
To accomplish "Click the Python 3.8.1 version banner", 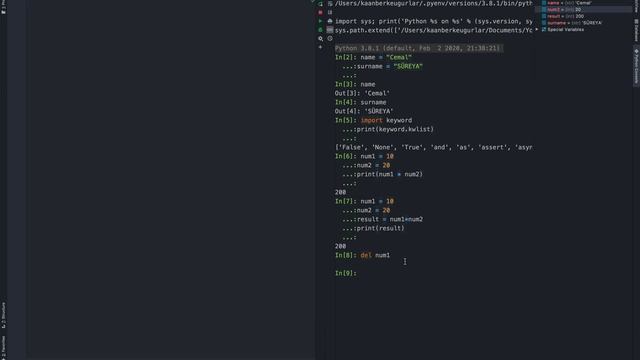I will (419, 48).
